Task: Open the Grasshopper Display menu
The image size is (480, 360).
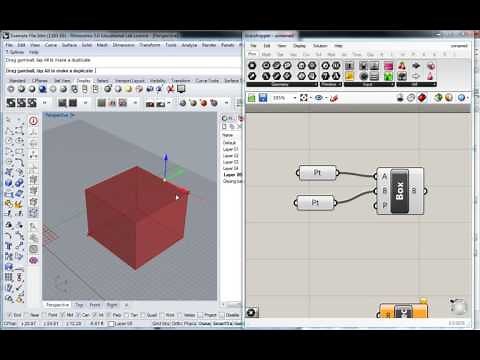Action: (299, 46)
